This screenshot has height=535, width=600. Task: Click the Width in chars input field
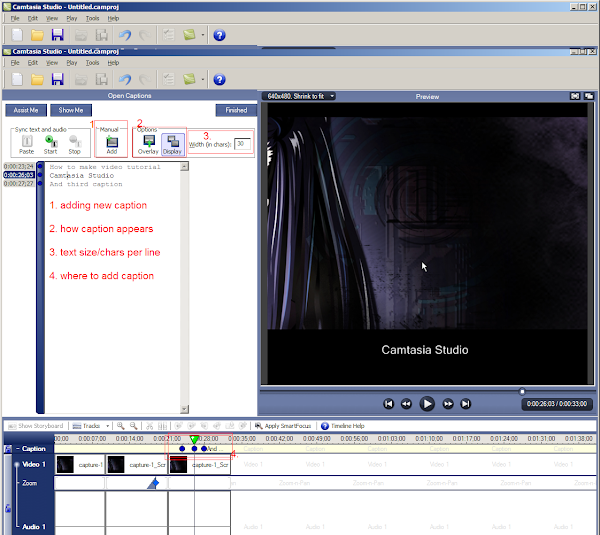[x=242, y=144]
